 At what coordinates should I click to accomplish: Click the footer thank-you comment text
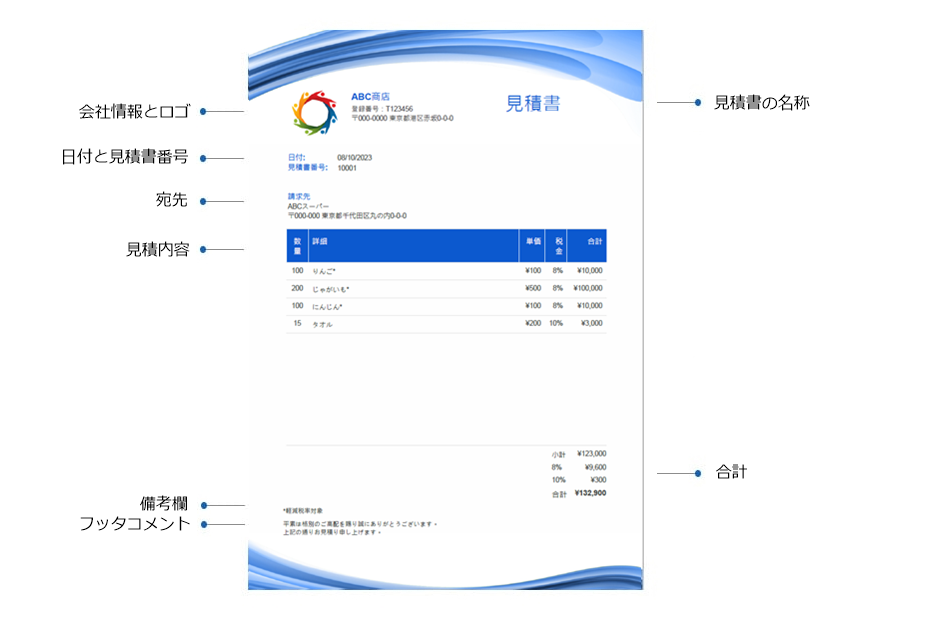pos(360,525)
